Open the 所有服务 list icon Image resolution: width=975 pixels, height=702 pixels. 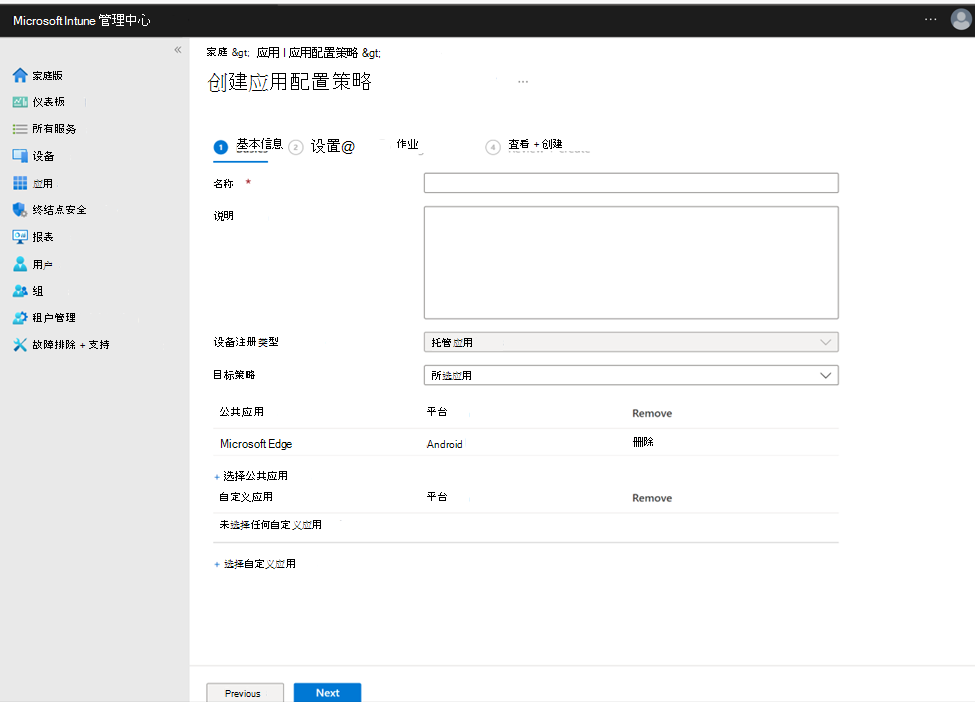tap(20, 129)
